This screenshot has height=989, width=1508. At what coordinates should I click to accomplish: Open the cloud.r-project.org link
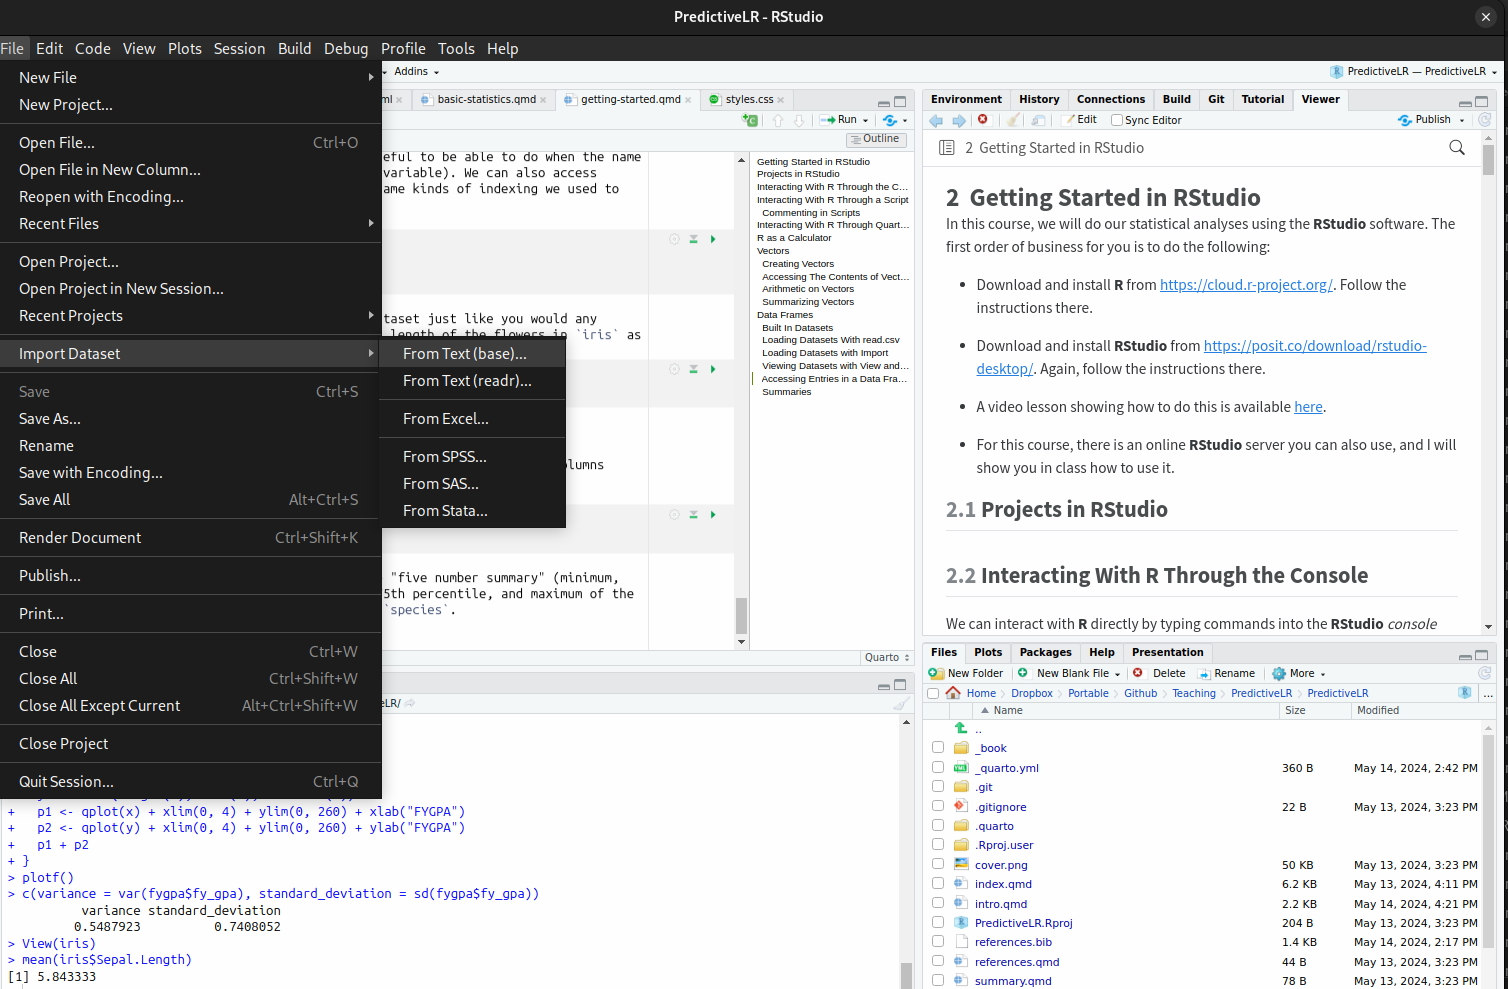tap(1246, 285)
